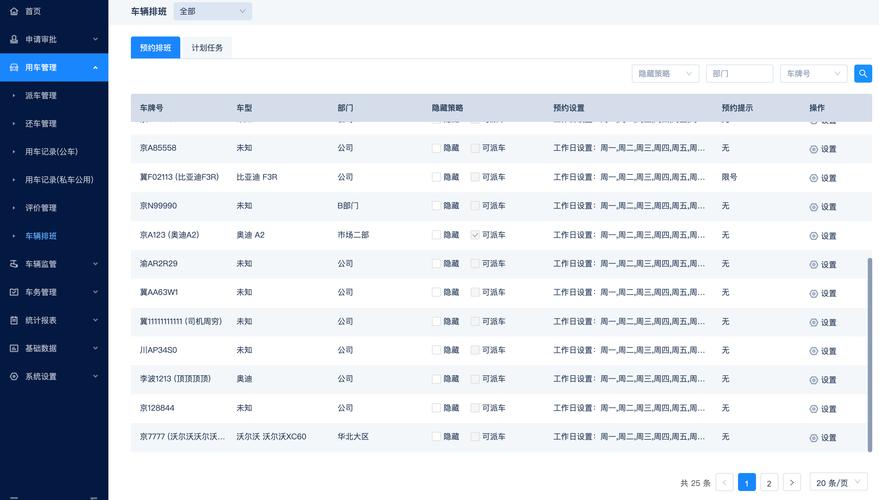Uncheck 可派车 for 京A123 奥迪A2

475,235
